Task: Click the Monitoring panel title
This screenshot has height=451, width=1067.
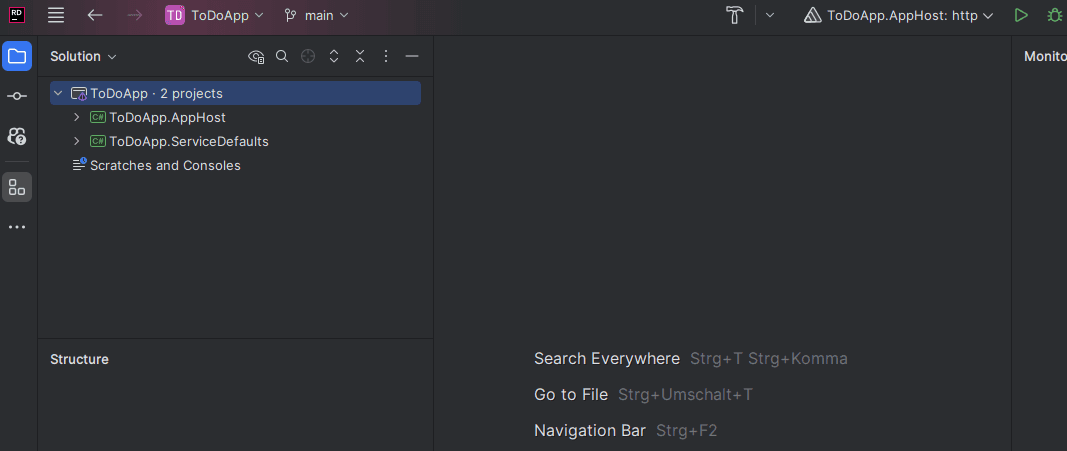Action: [x=1045, y=57]
